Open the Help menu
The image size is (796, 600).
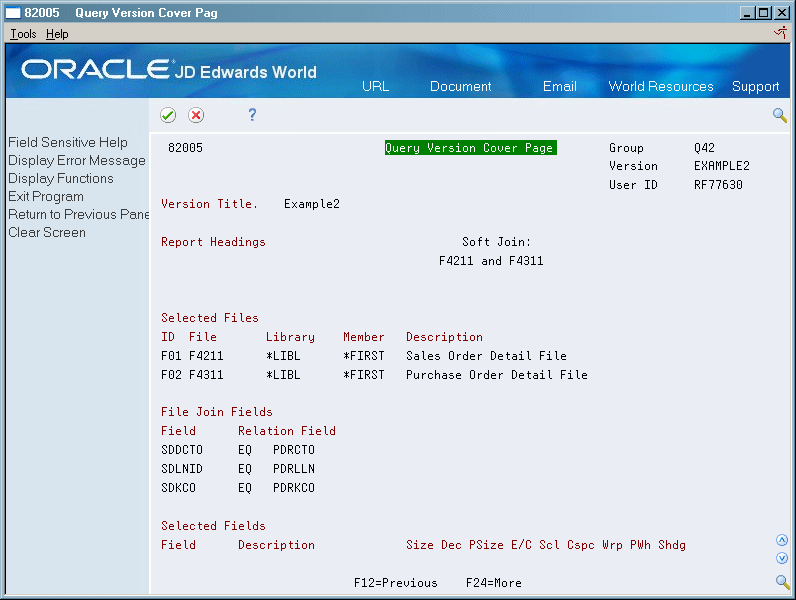point(57,34)
